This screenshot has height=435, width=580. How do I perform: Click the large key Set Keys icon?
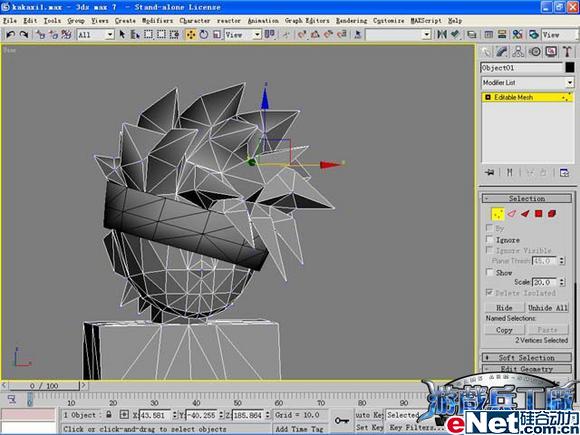[x=341, y=421]
